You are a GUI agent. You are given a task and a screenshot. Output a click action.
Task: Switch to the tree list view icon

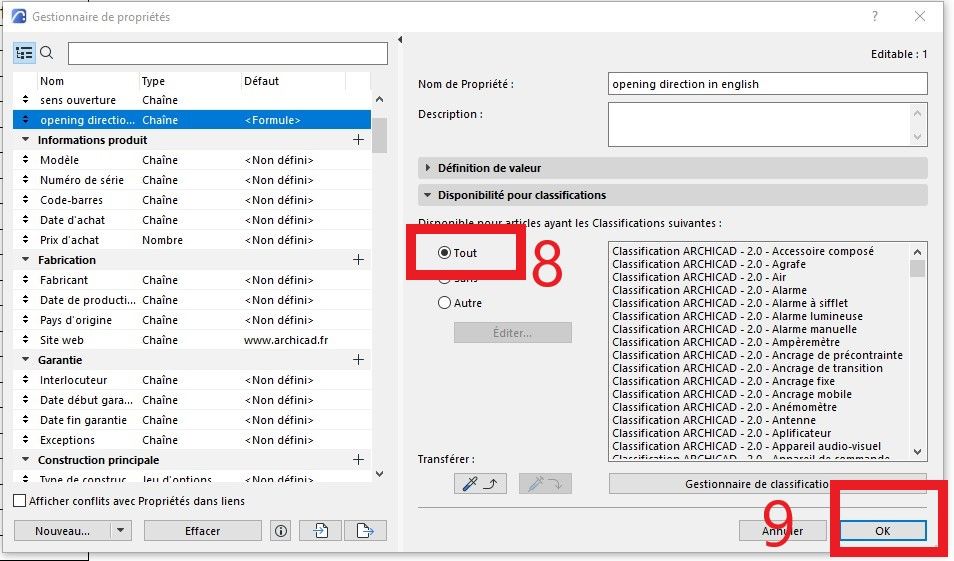(24, 54)
